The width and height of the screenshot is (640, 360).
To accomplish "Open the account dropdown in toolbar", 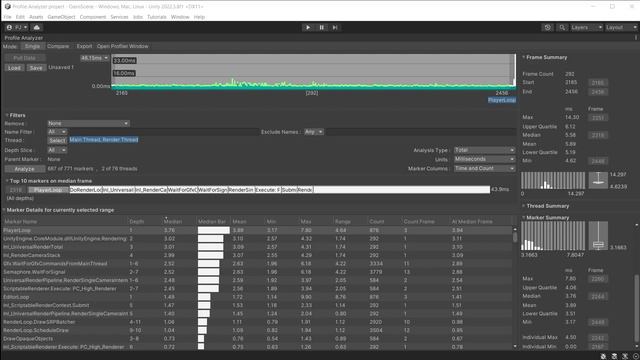I will pyautogui.click(x=17, y=27).
